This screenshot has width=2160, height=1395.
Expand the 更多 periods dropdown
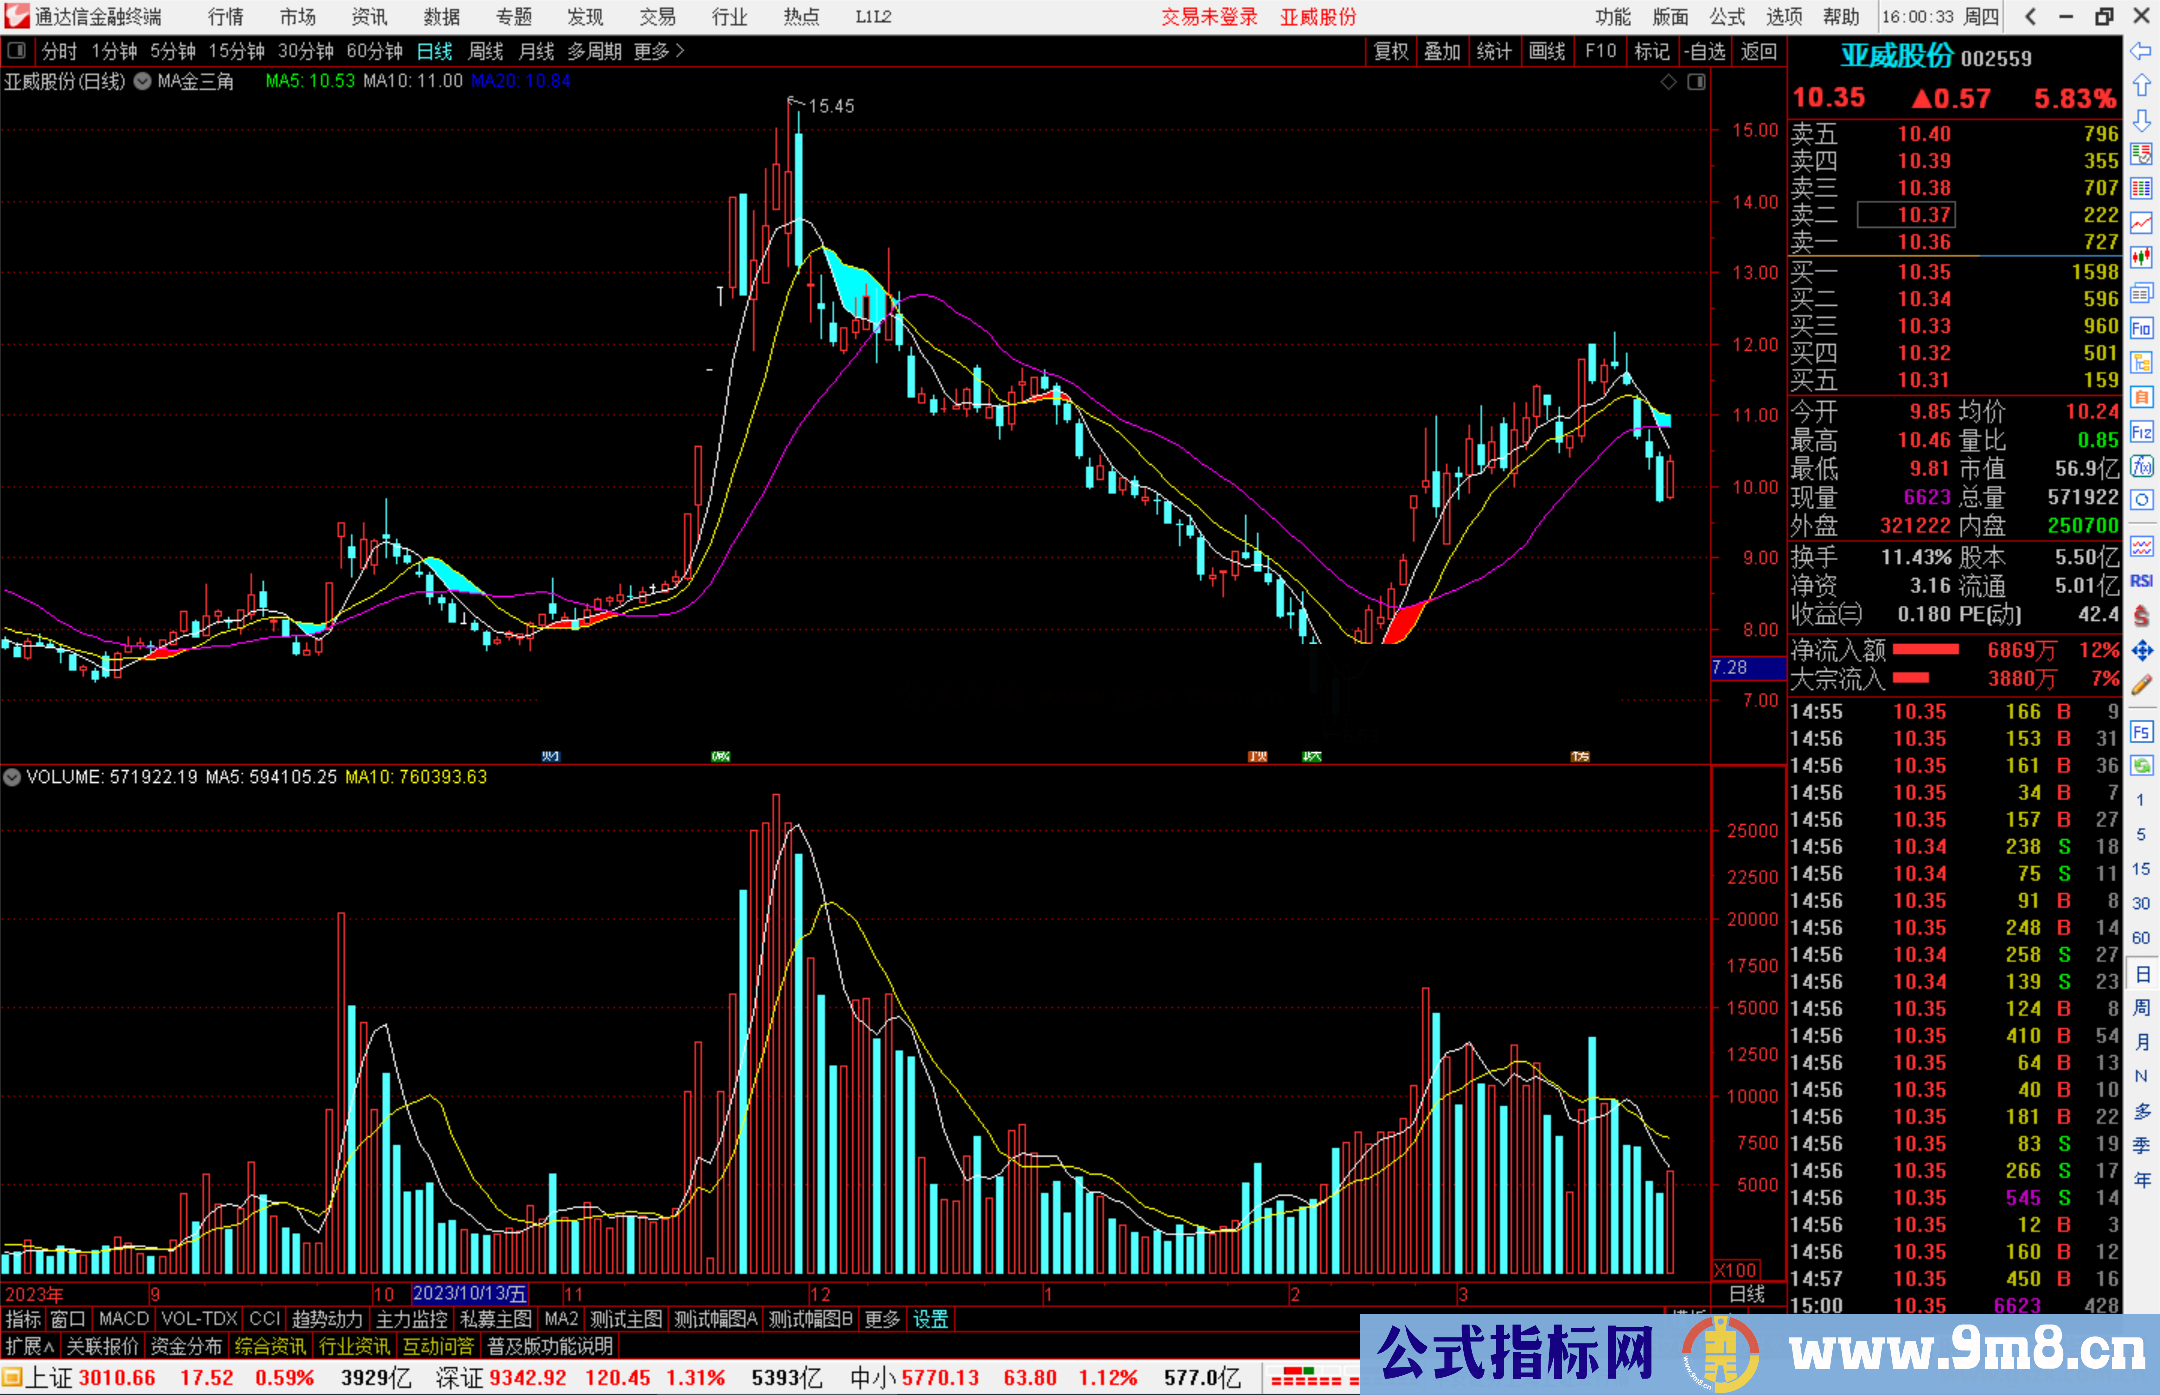(x=659, y=51)
